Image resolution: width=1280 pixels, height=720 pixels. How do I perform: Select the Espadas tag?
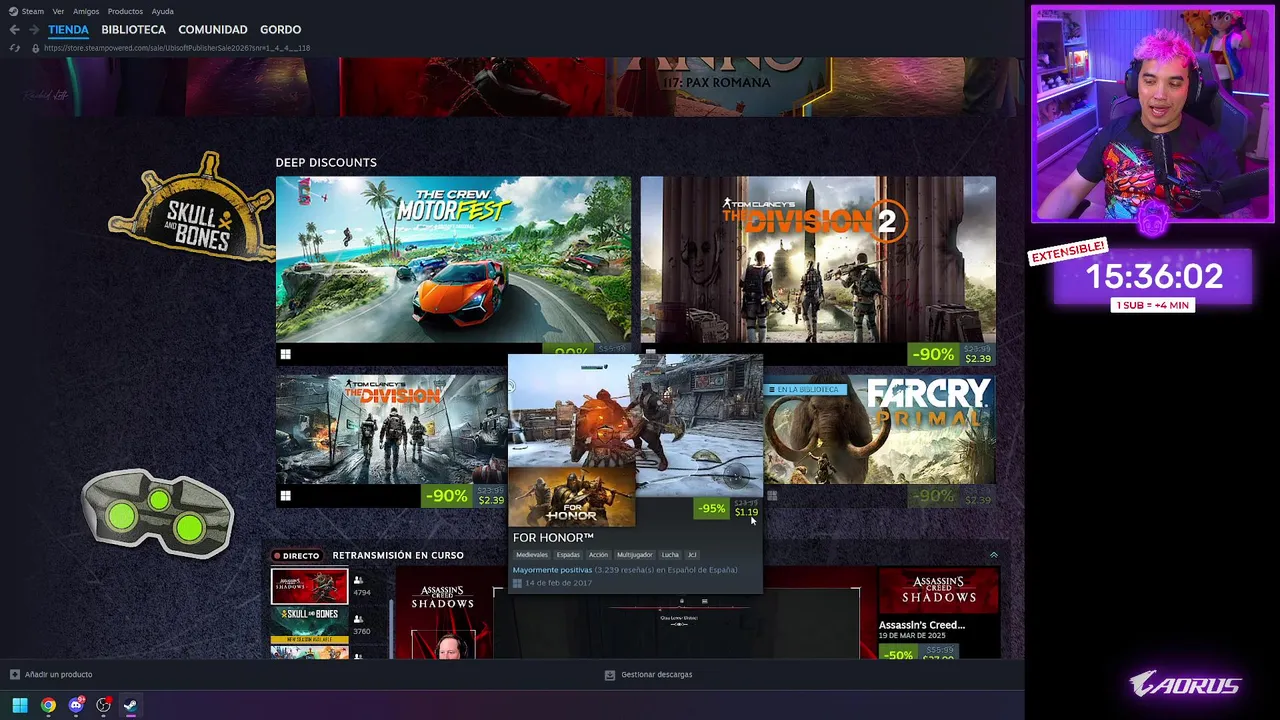point(568,555)
